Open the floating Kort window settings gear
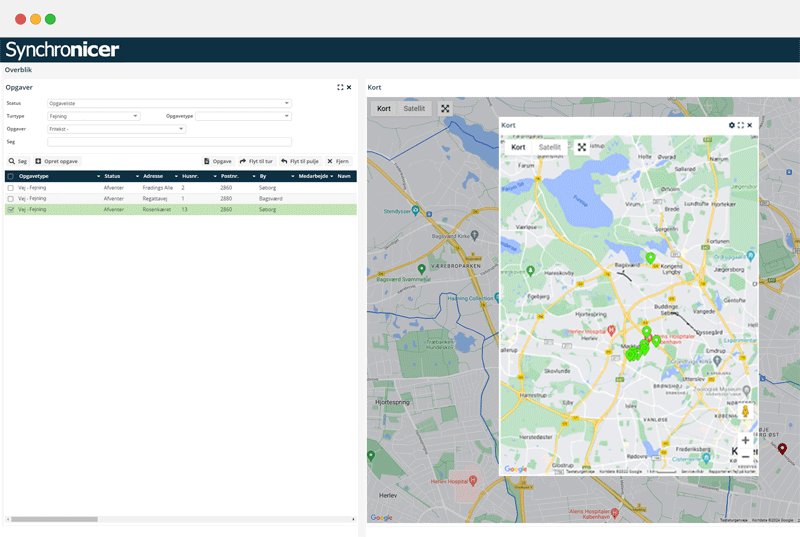Screen dimensions: 800x537 pos(732,125)
